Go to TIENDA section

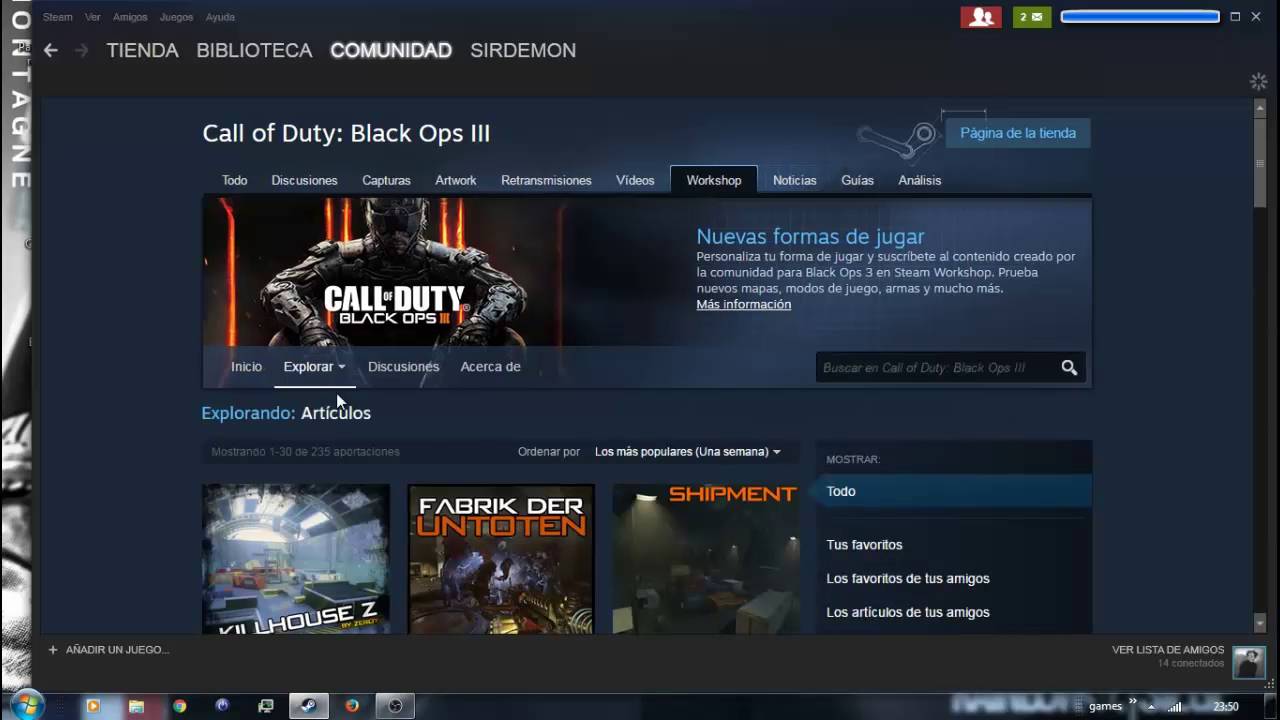[x=143, y=50]
